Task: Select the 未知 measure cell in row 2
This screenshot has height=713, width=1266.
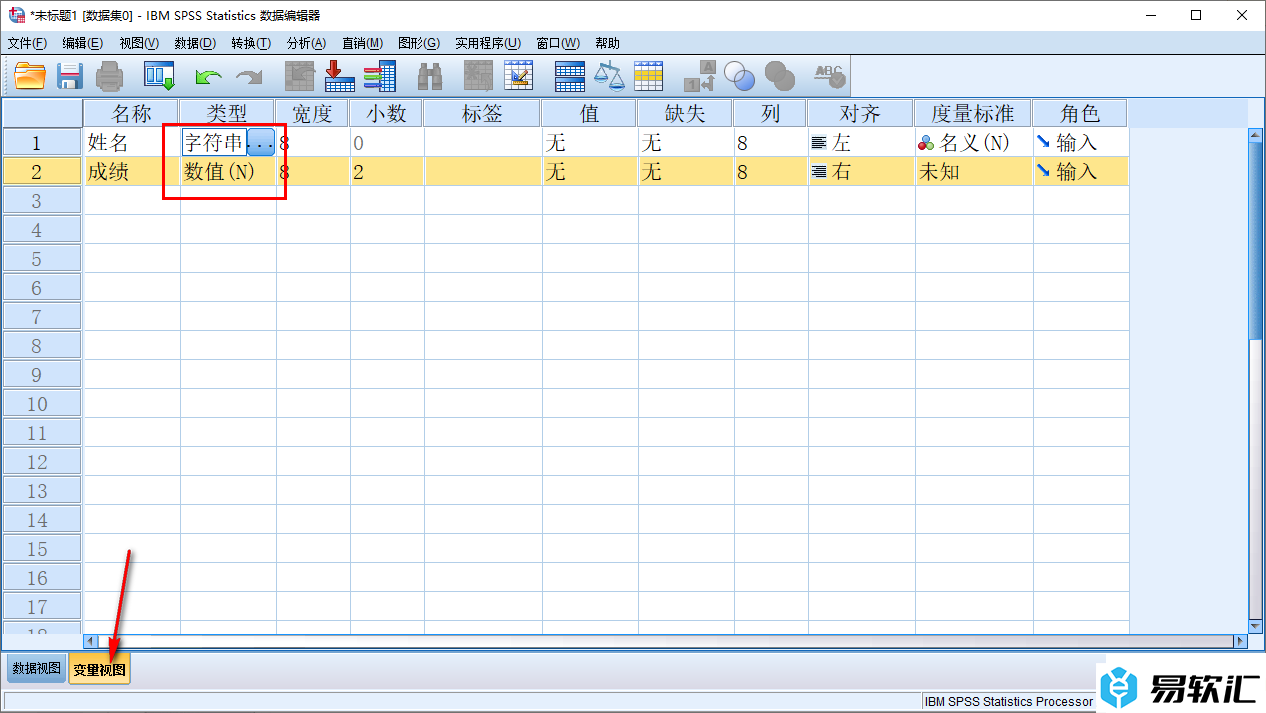Action: pos(974,172)
